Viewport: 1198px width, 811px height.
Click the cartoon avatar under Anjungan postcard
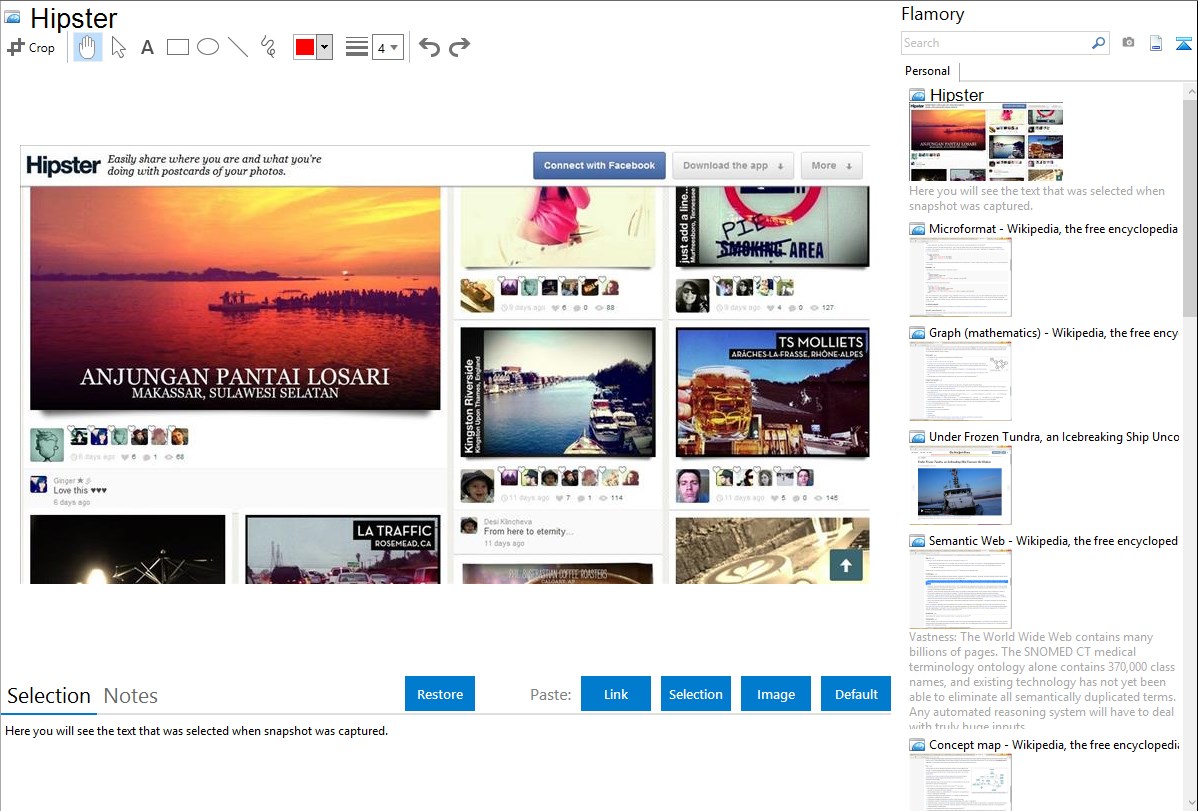coord(47,445)
